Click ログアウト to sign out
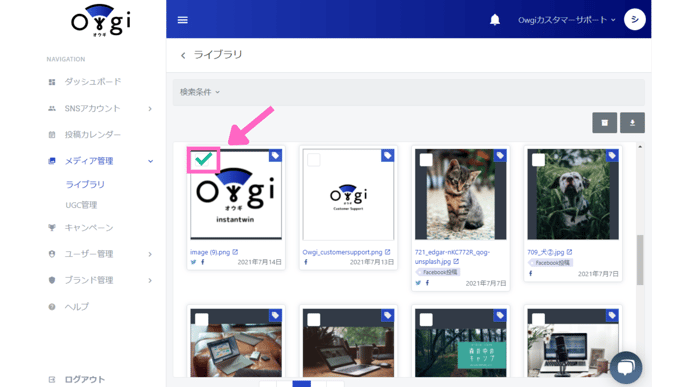Viewport: 688px width, 387px height. tap(85, 380)
